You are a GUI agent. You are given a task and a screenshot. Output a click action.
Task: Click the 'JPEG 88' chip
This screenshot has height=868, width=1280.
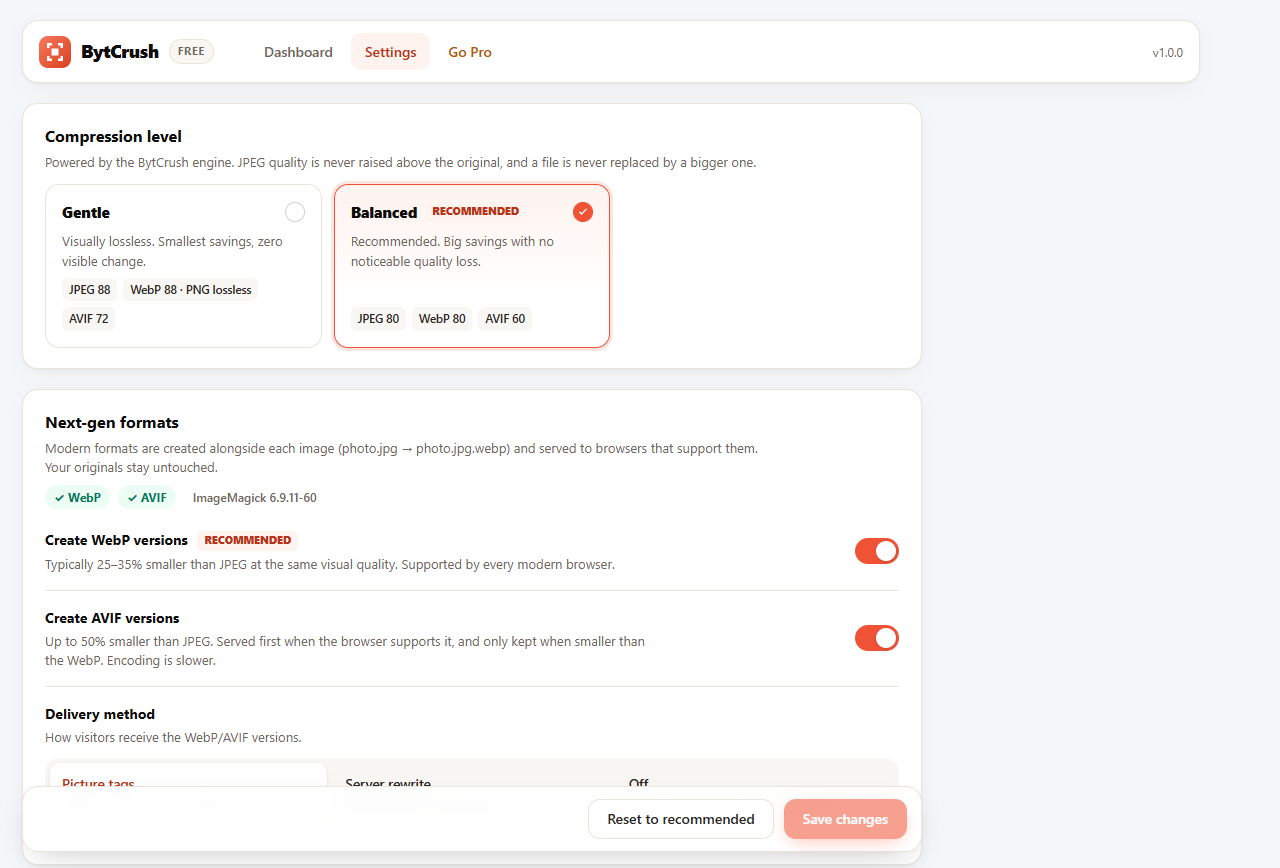90,290
